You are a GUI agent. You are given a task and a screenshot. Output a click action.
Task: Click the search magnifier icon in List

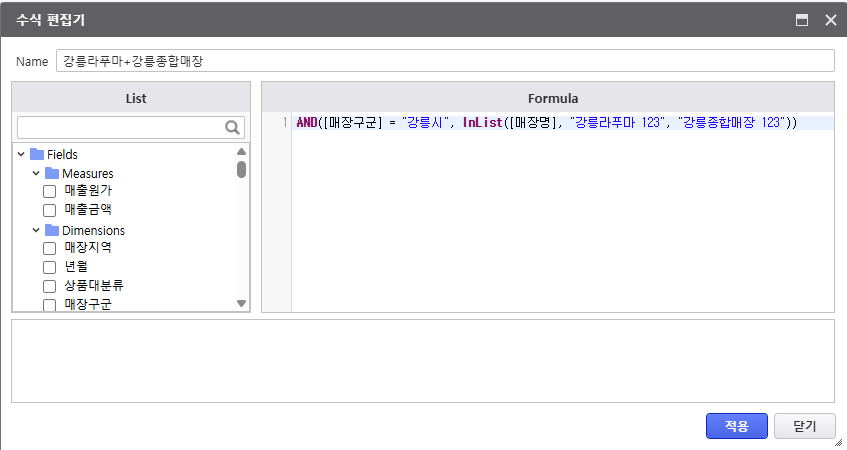pos(233,127)
